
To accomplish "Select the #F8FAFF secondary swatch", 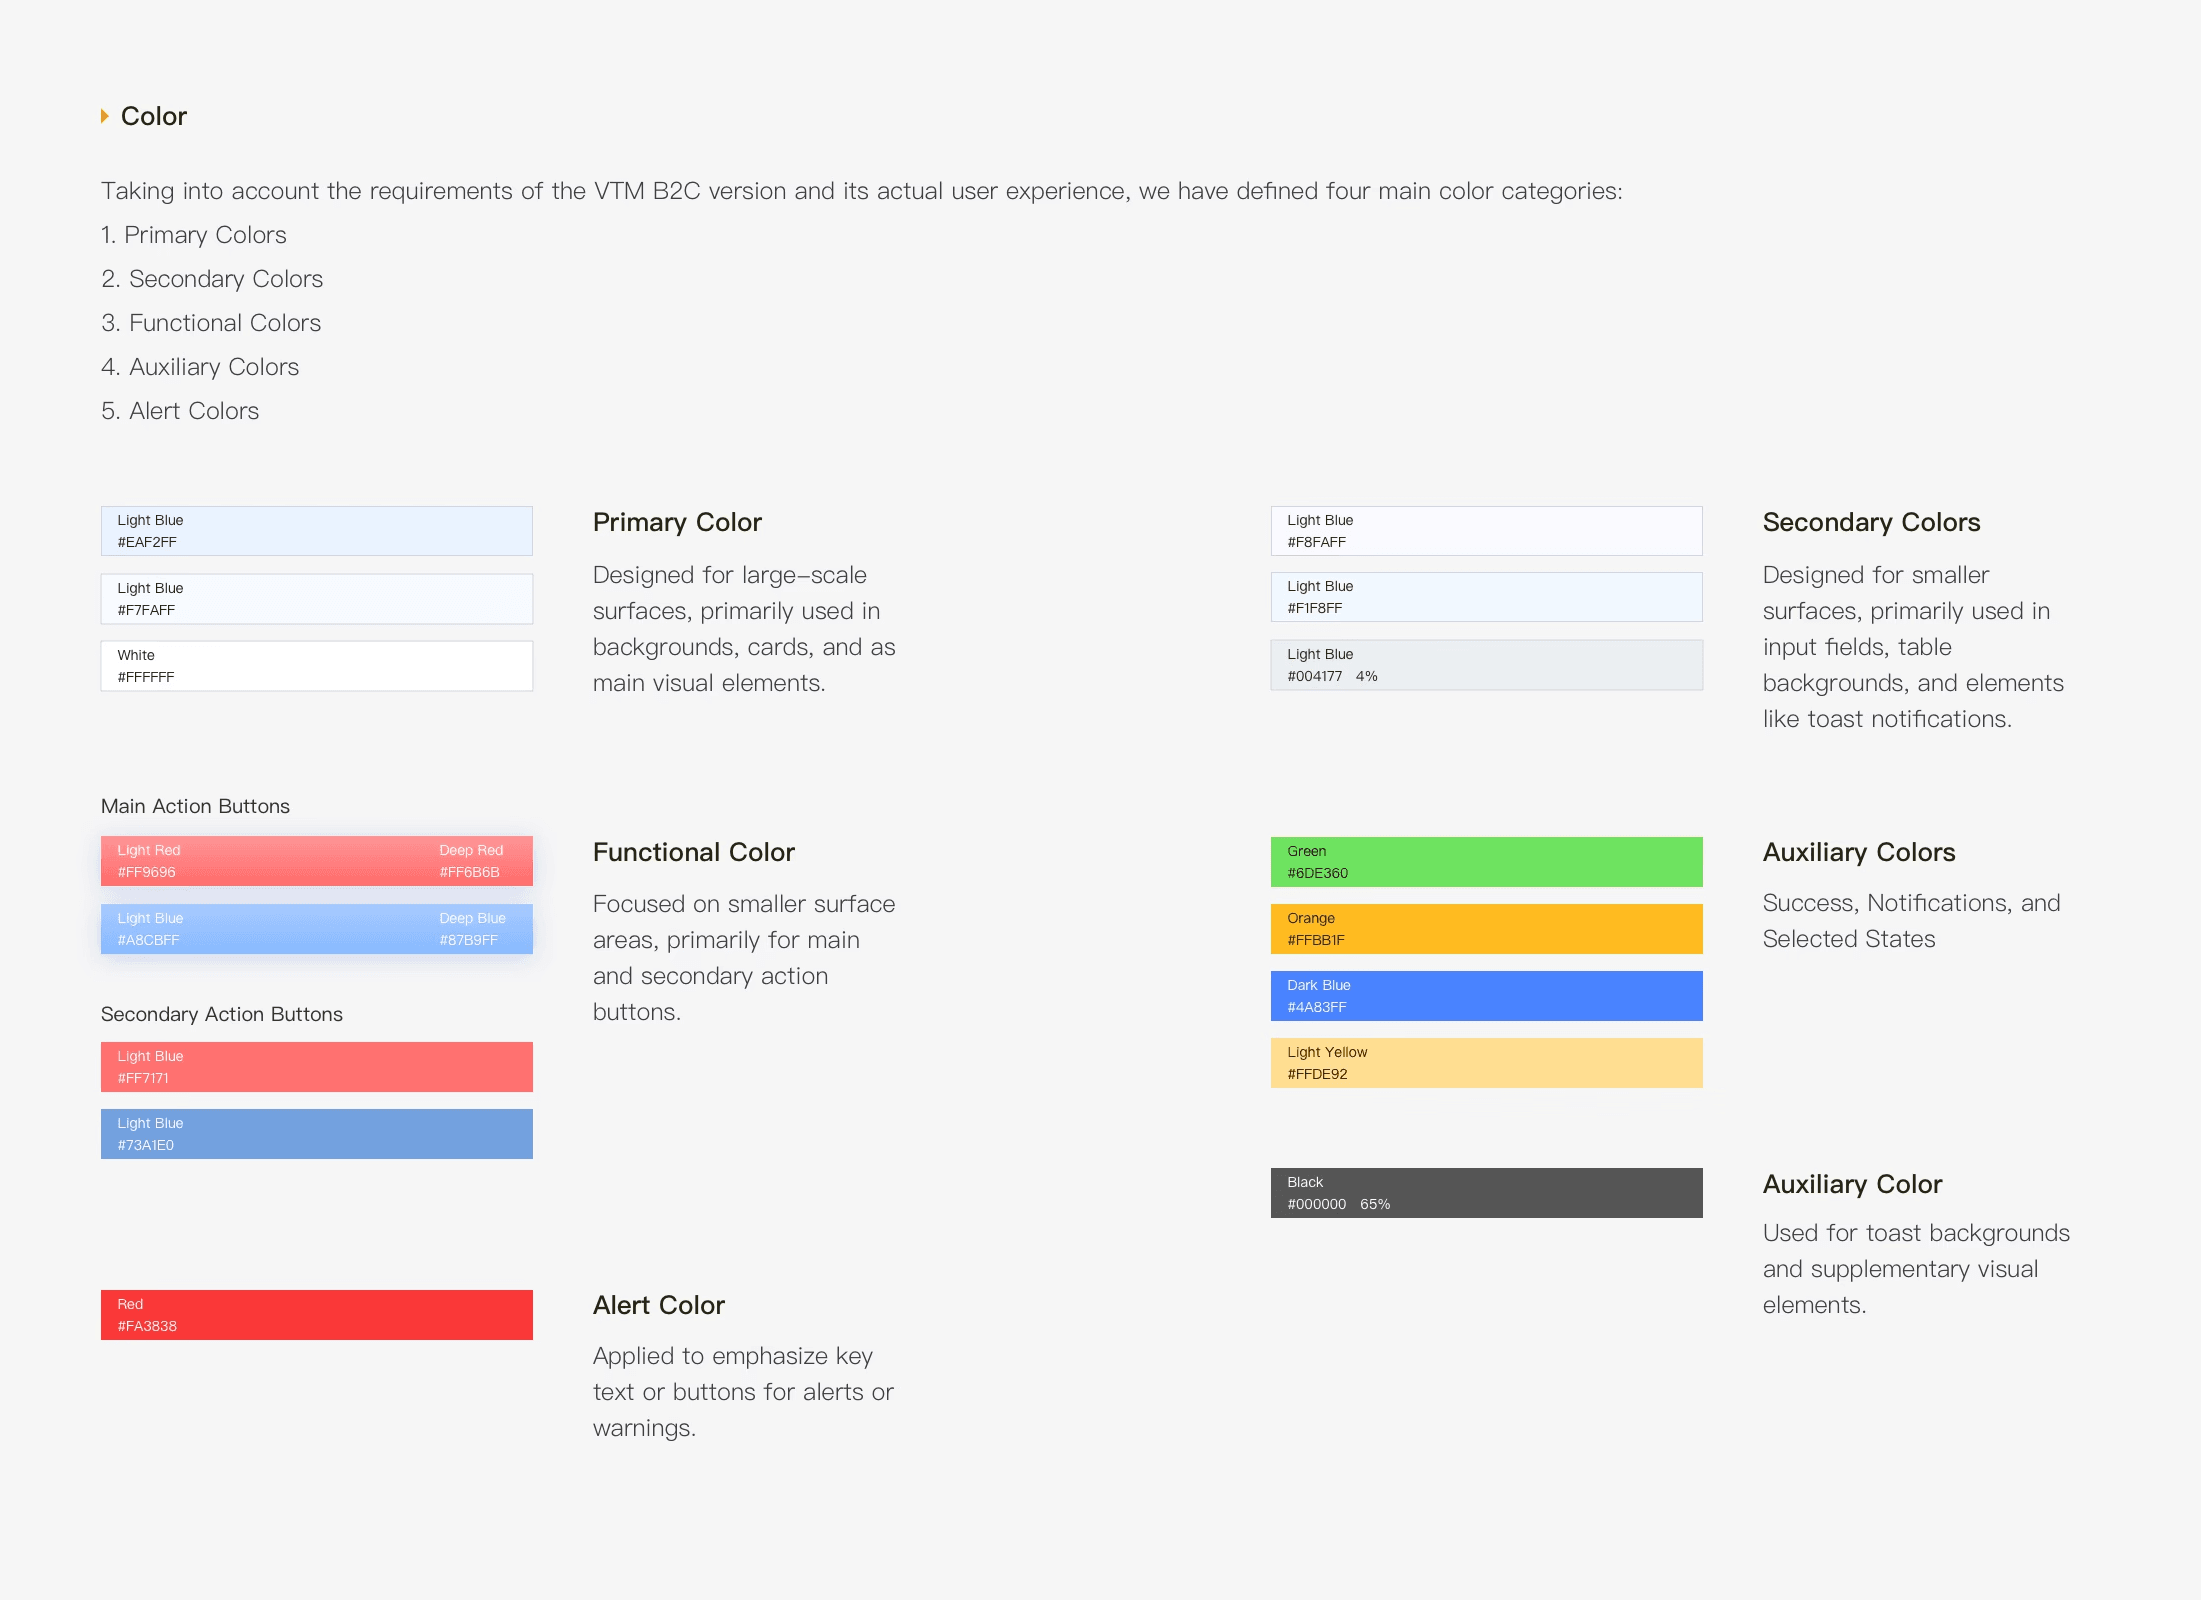I will point(1486,531).
